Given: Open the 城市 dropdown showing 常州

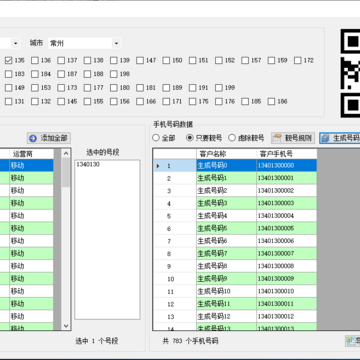Looking at the screenshot, I should tap(84, 43).
